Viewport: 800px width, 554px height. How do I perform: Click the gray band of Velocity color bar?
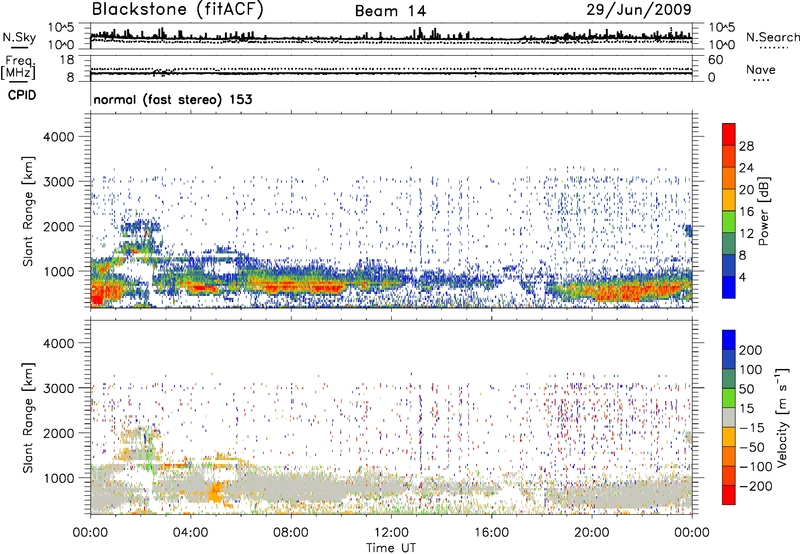point(729,418)
